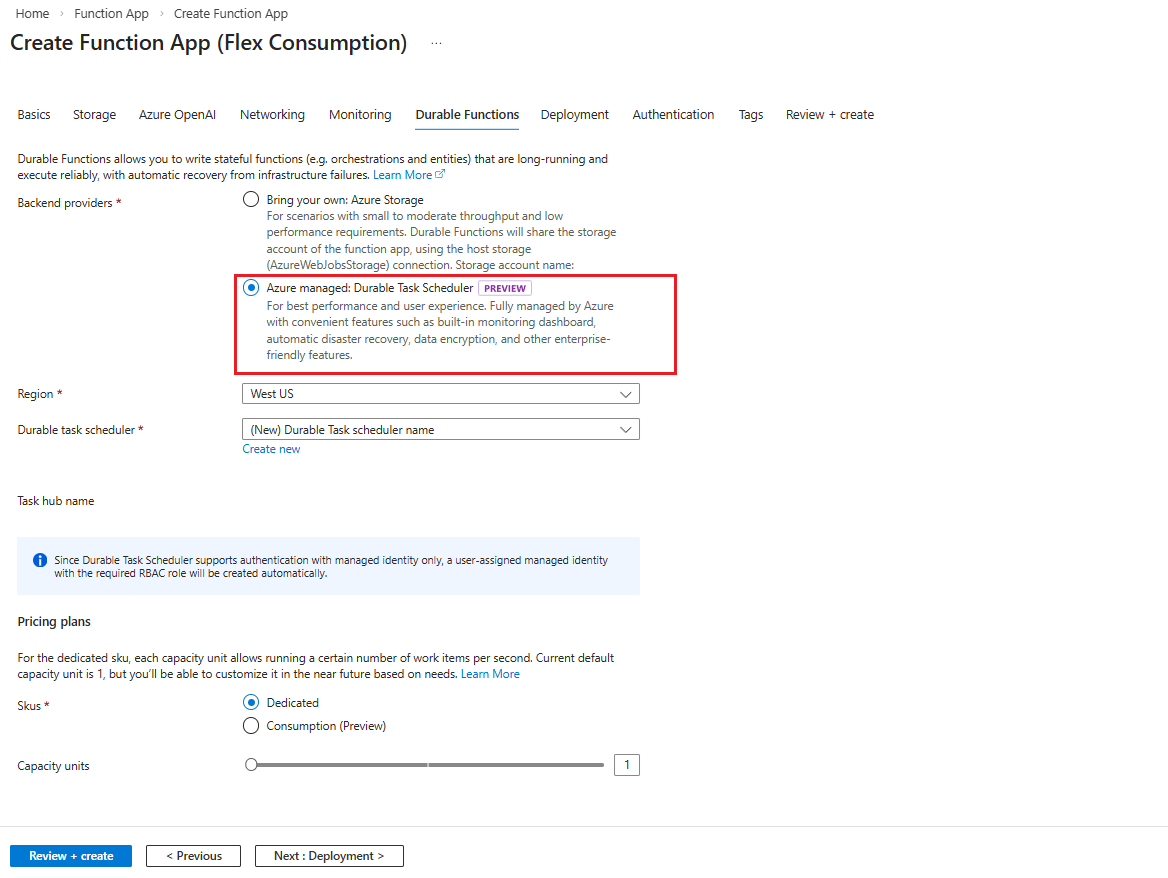
Task: Click the info icon in the managed identity notice
Action: [x=40, y=560]
